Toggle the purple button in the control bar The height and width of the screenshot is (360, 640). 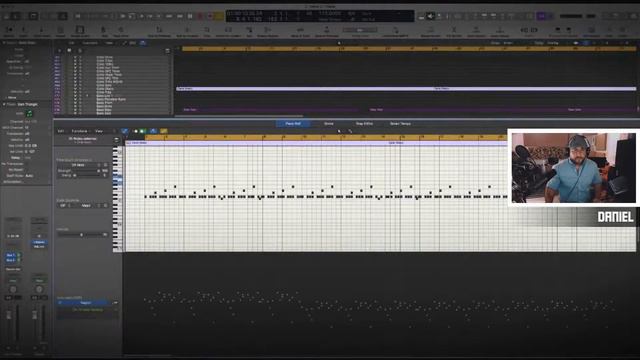[x=541, y=16]
